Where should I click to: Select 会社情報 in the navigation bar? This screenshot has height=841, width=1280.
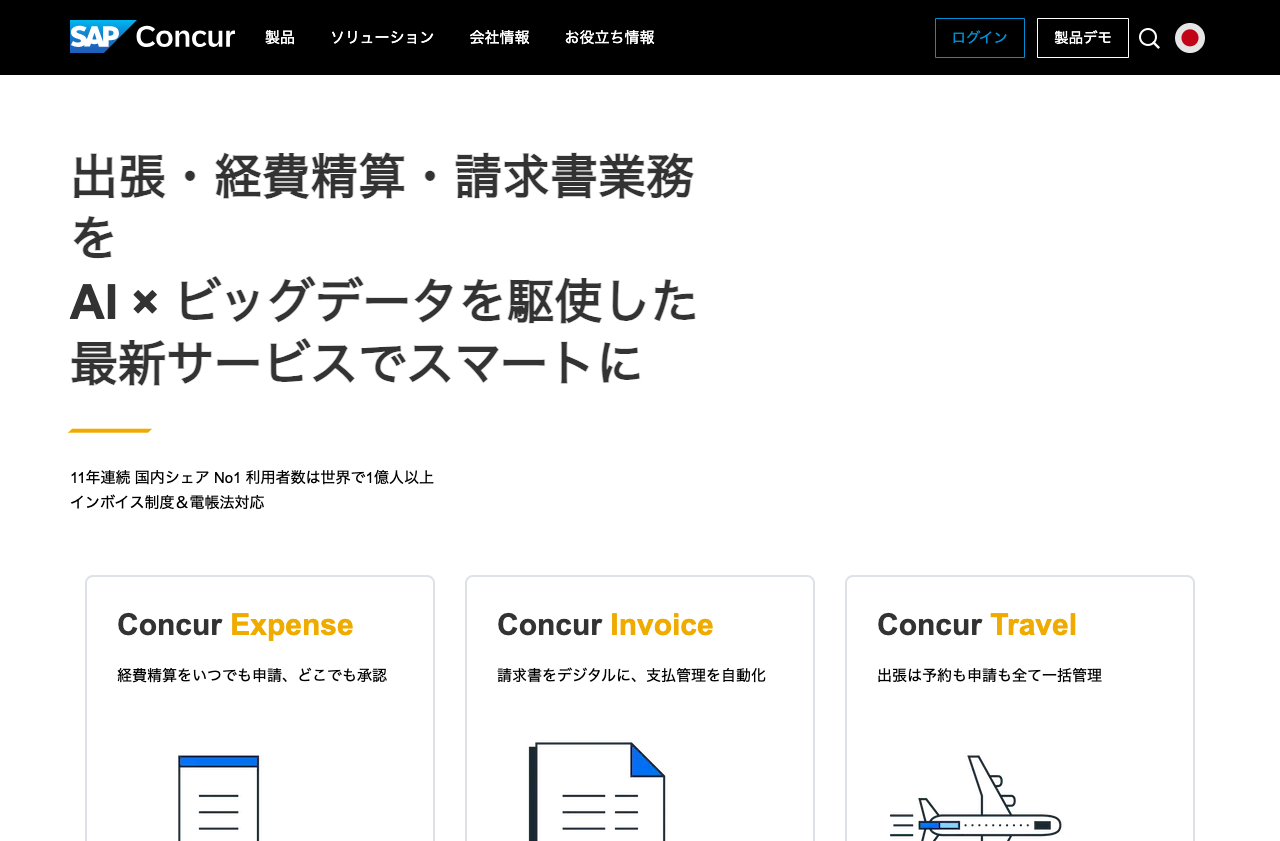(x=499, y=37)
